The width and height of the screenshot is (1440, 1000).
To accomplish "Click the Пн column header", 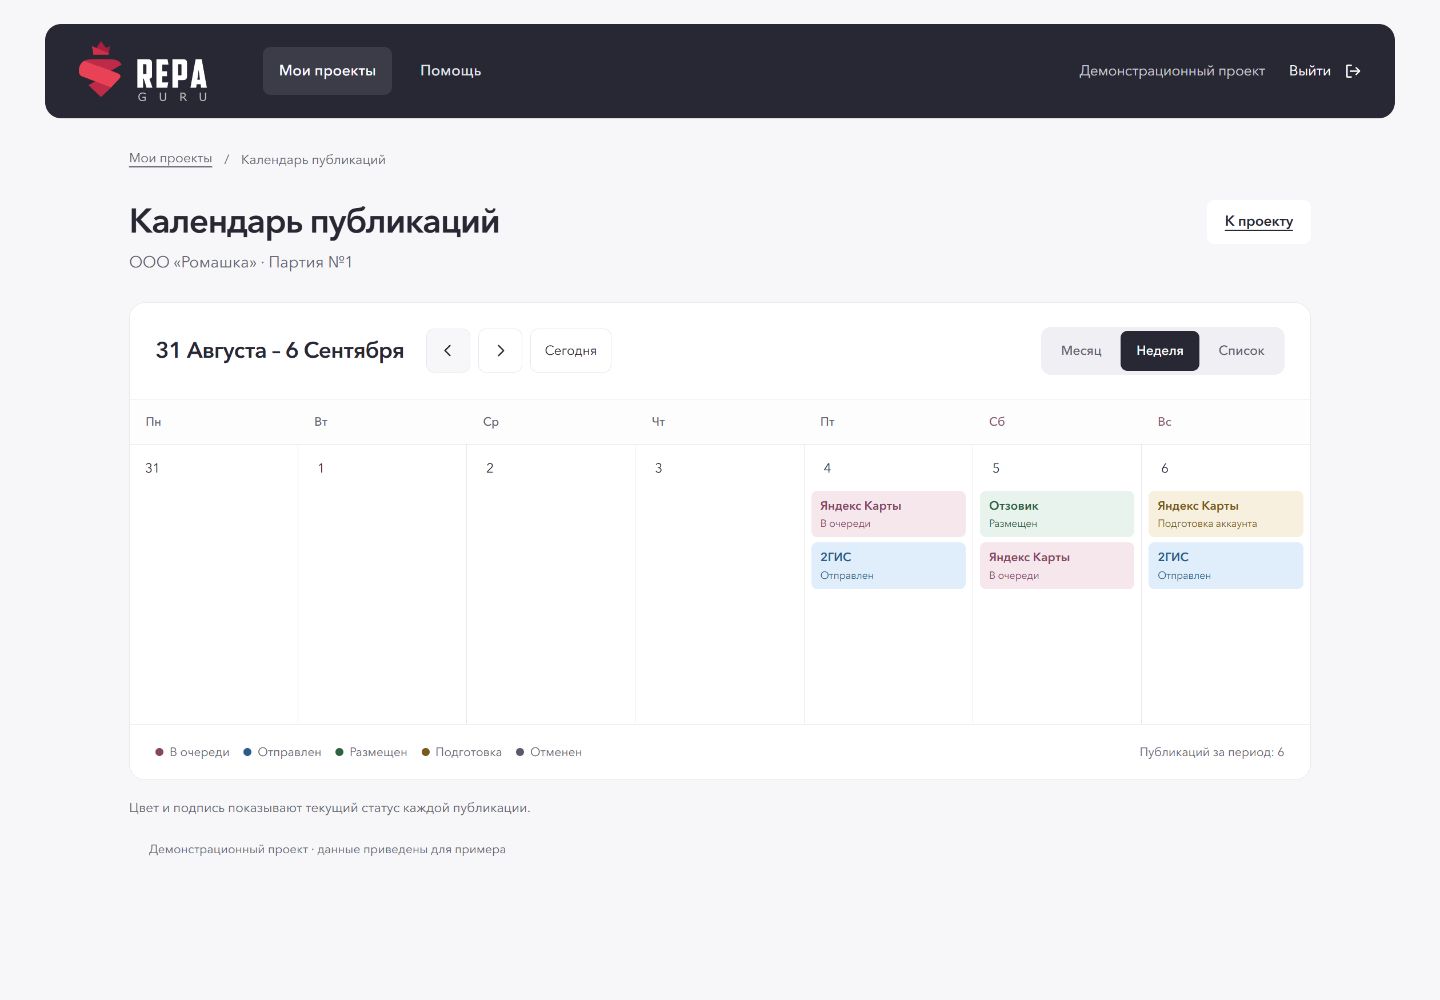I will coord(153,422).
